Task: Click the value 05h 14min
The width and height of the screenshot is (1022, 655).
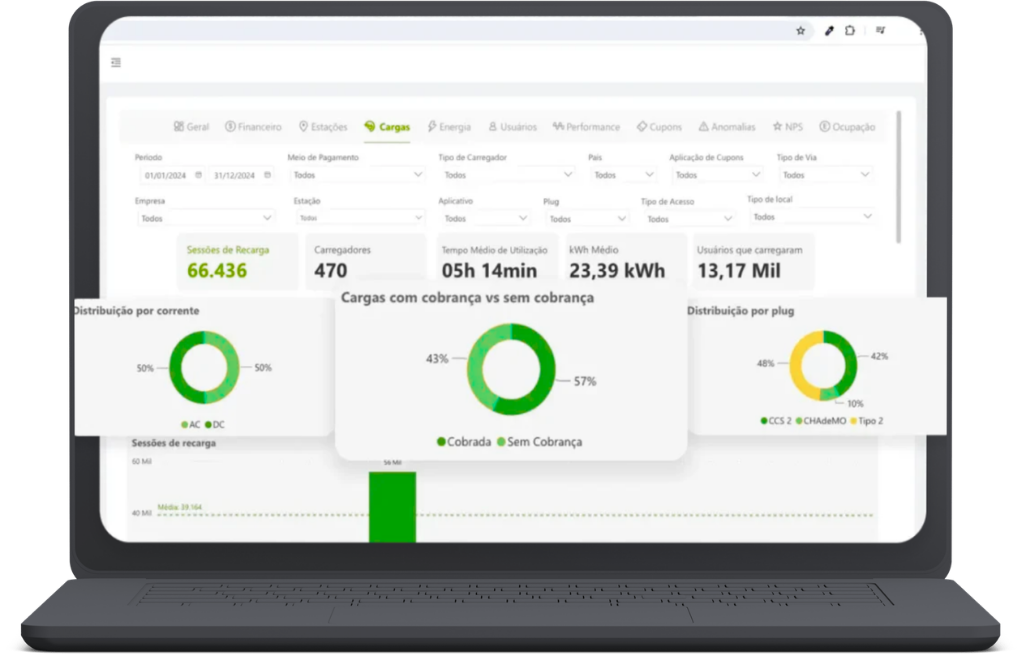Action: (x=489, y=270)
